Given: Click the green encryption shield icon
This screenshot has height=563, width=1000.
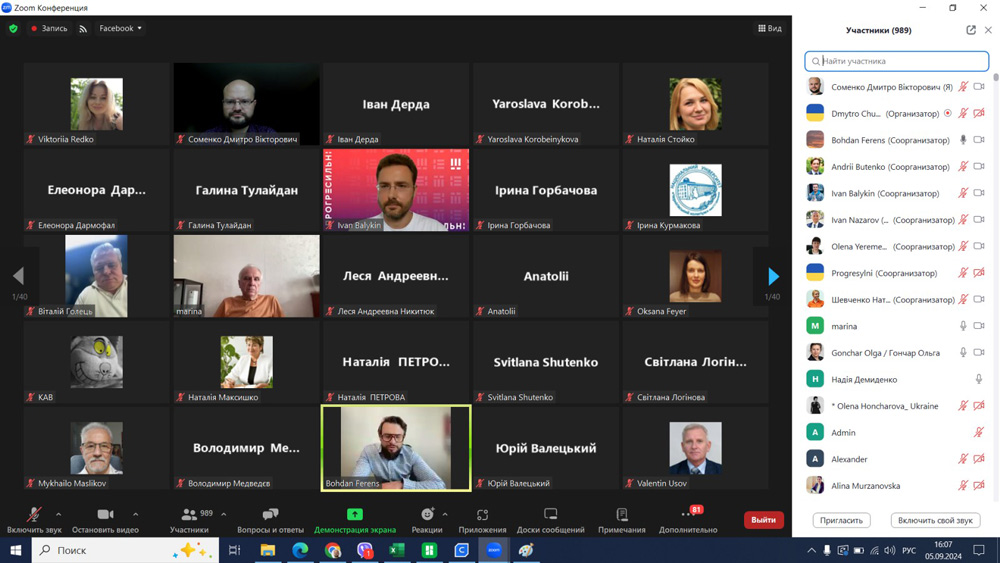Looking at the screenshot, I should click(13, 29).
